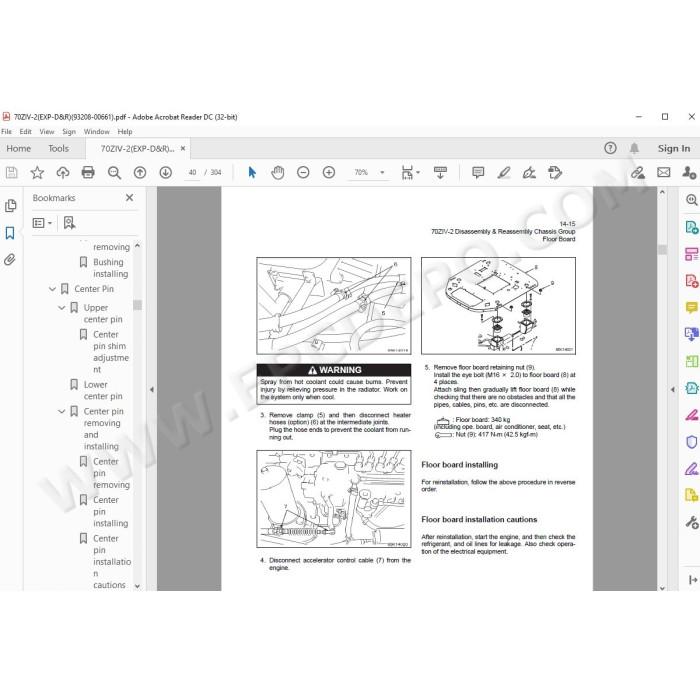700x700 pixels.
Task: Open the Sign document tool
Action: [x=529, y=172]
